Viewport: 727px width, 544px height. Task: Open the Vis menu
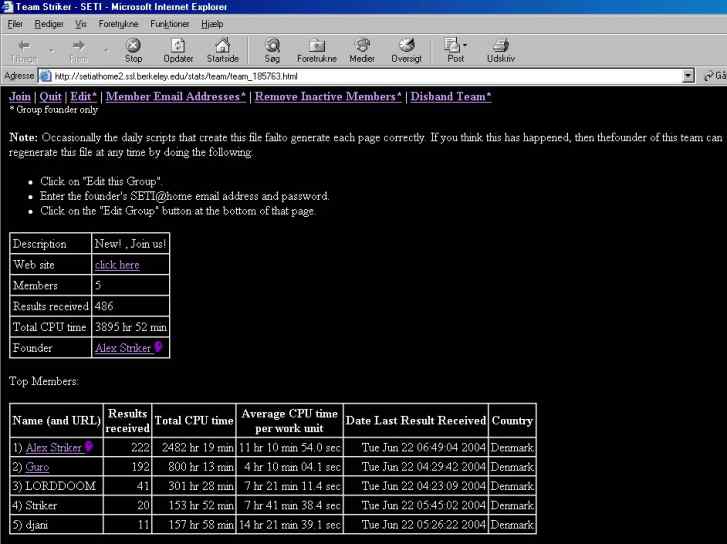(81, 24)
